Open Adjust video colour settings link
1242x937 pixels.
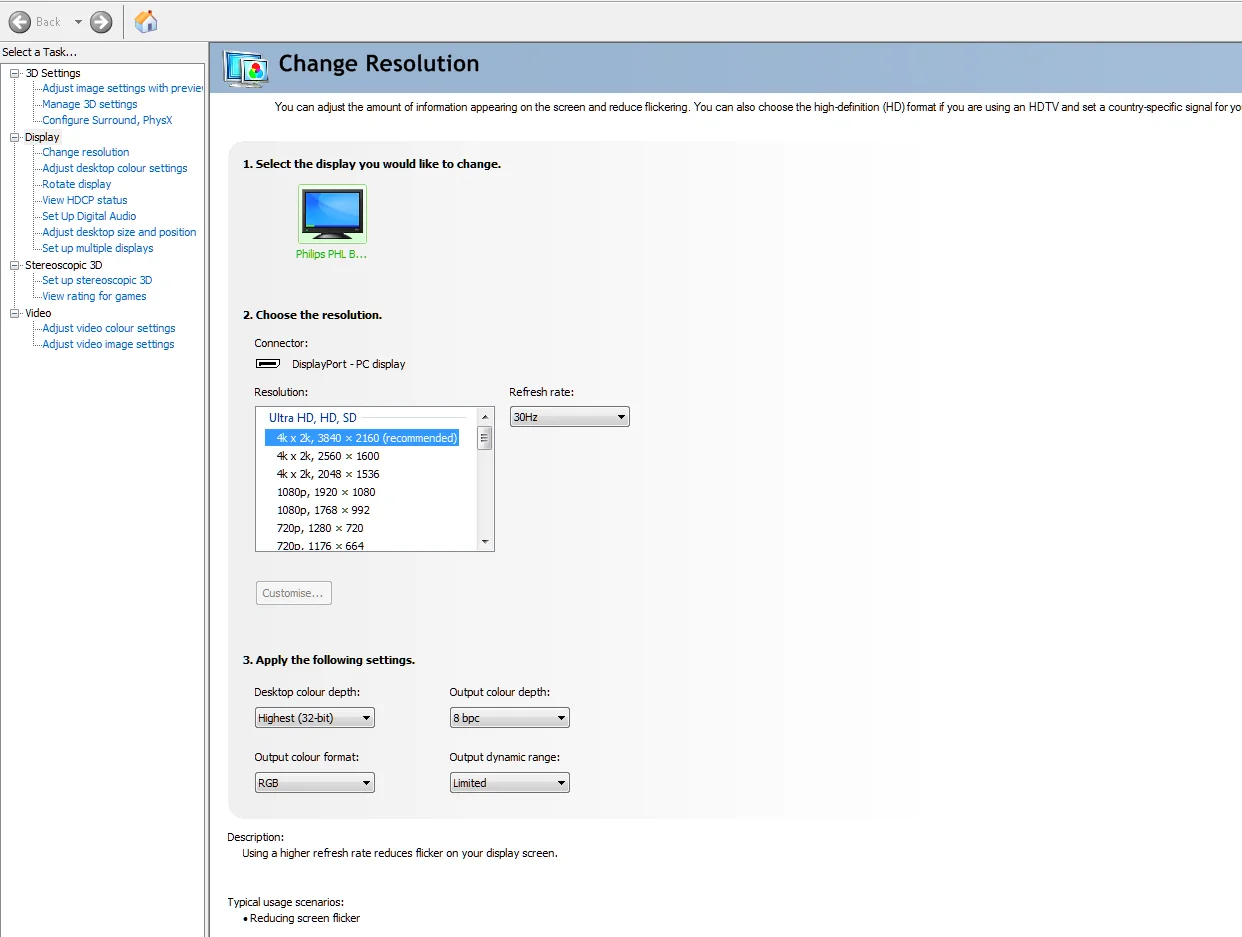pyautogui.click(x=109, y=328)
